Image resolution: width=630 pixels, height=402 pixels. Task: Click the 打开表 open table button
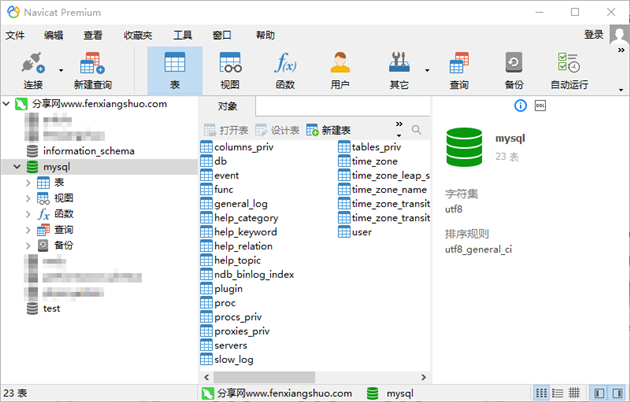coord(226,130)
